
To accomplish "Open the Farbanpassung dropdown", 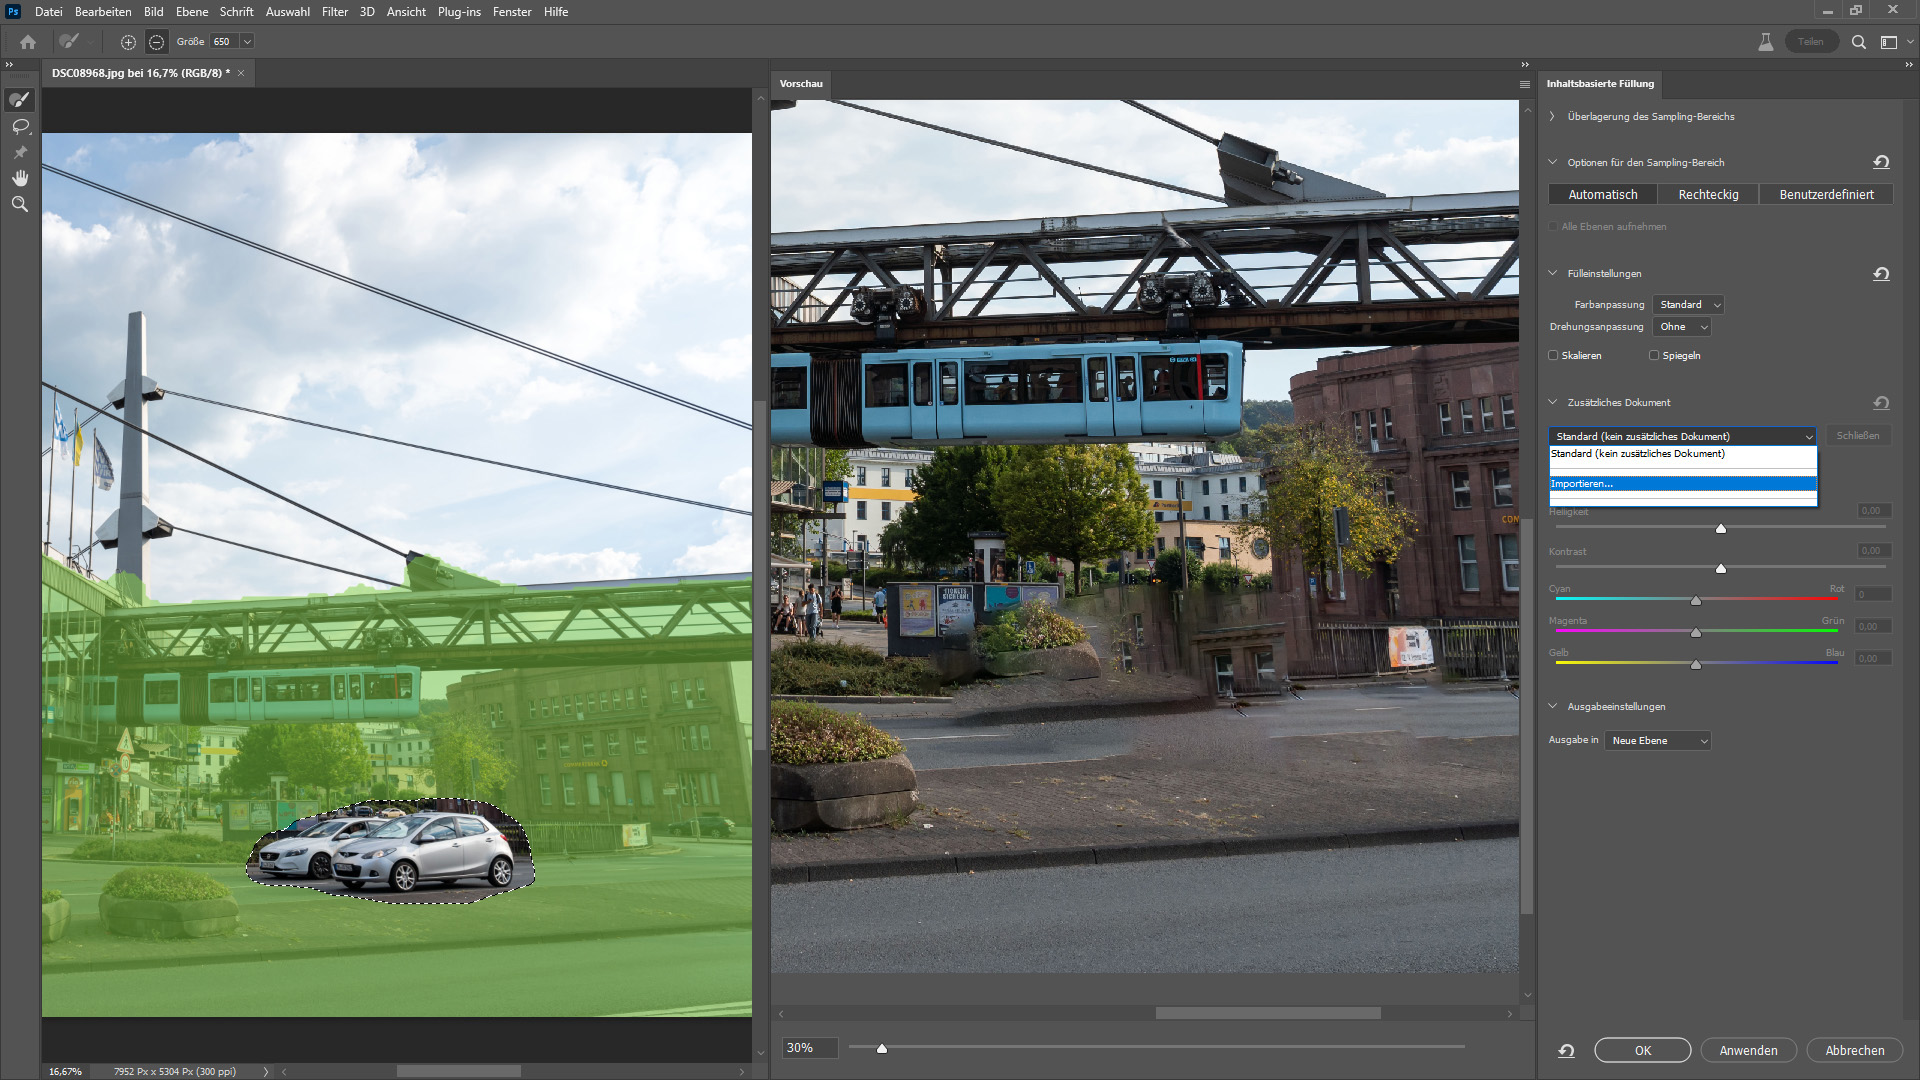I will coord(1688,304).
